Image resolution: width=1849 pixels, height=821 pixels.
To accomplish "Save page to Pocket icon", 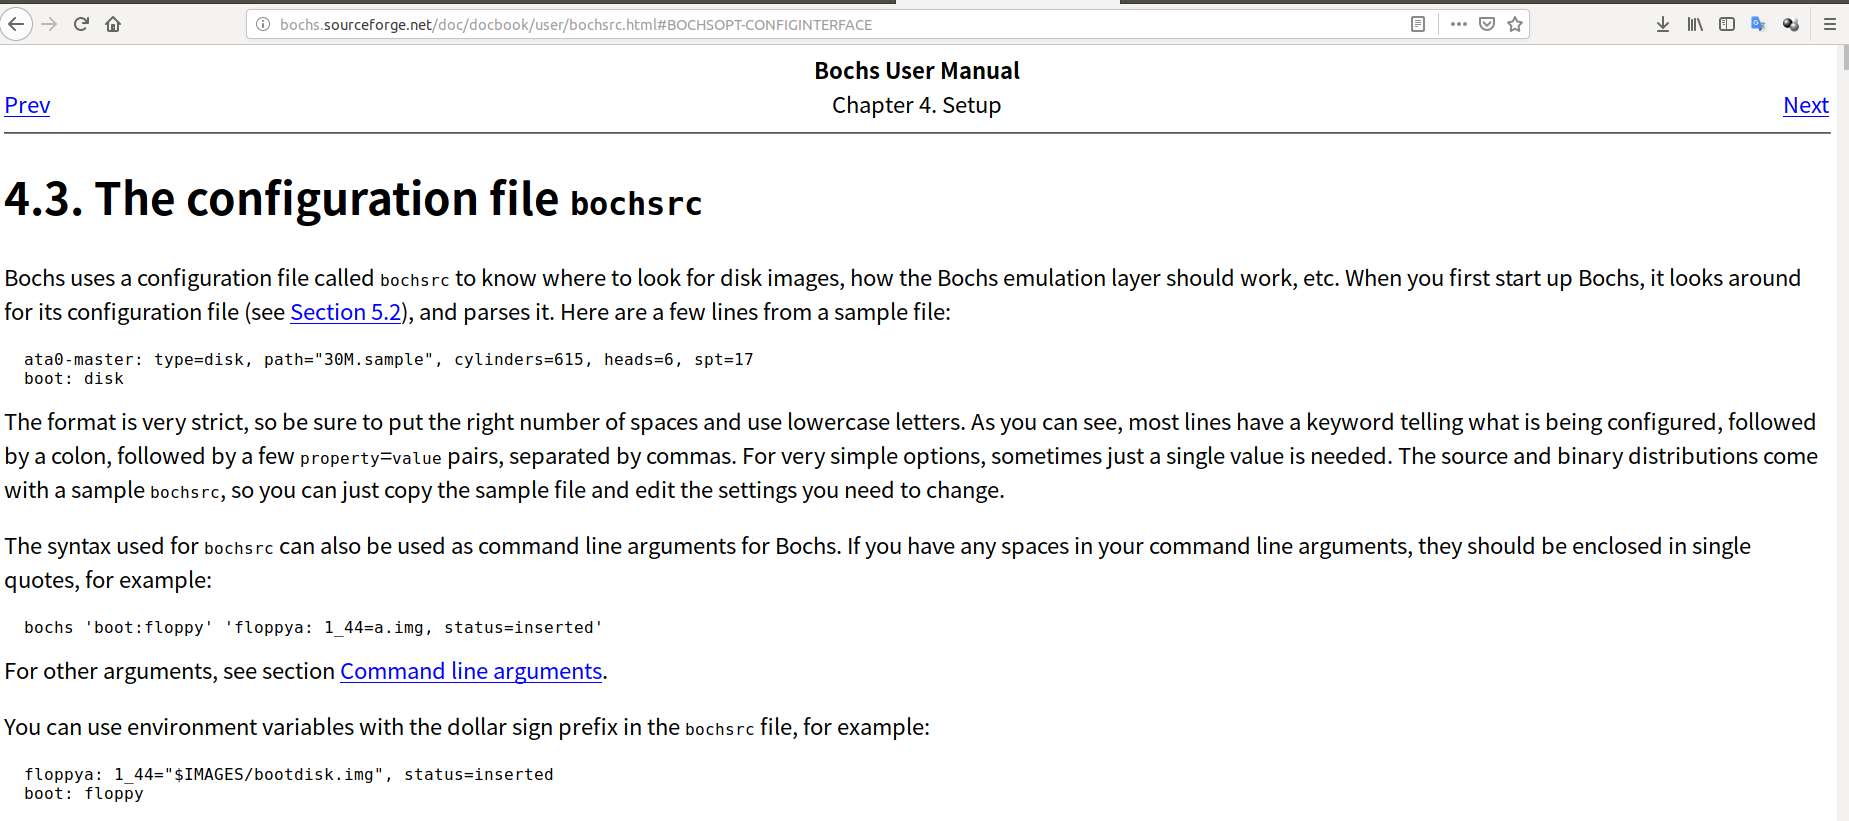I will (x=1487, y=24).
